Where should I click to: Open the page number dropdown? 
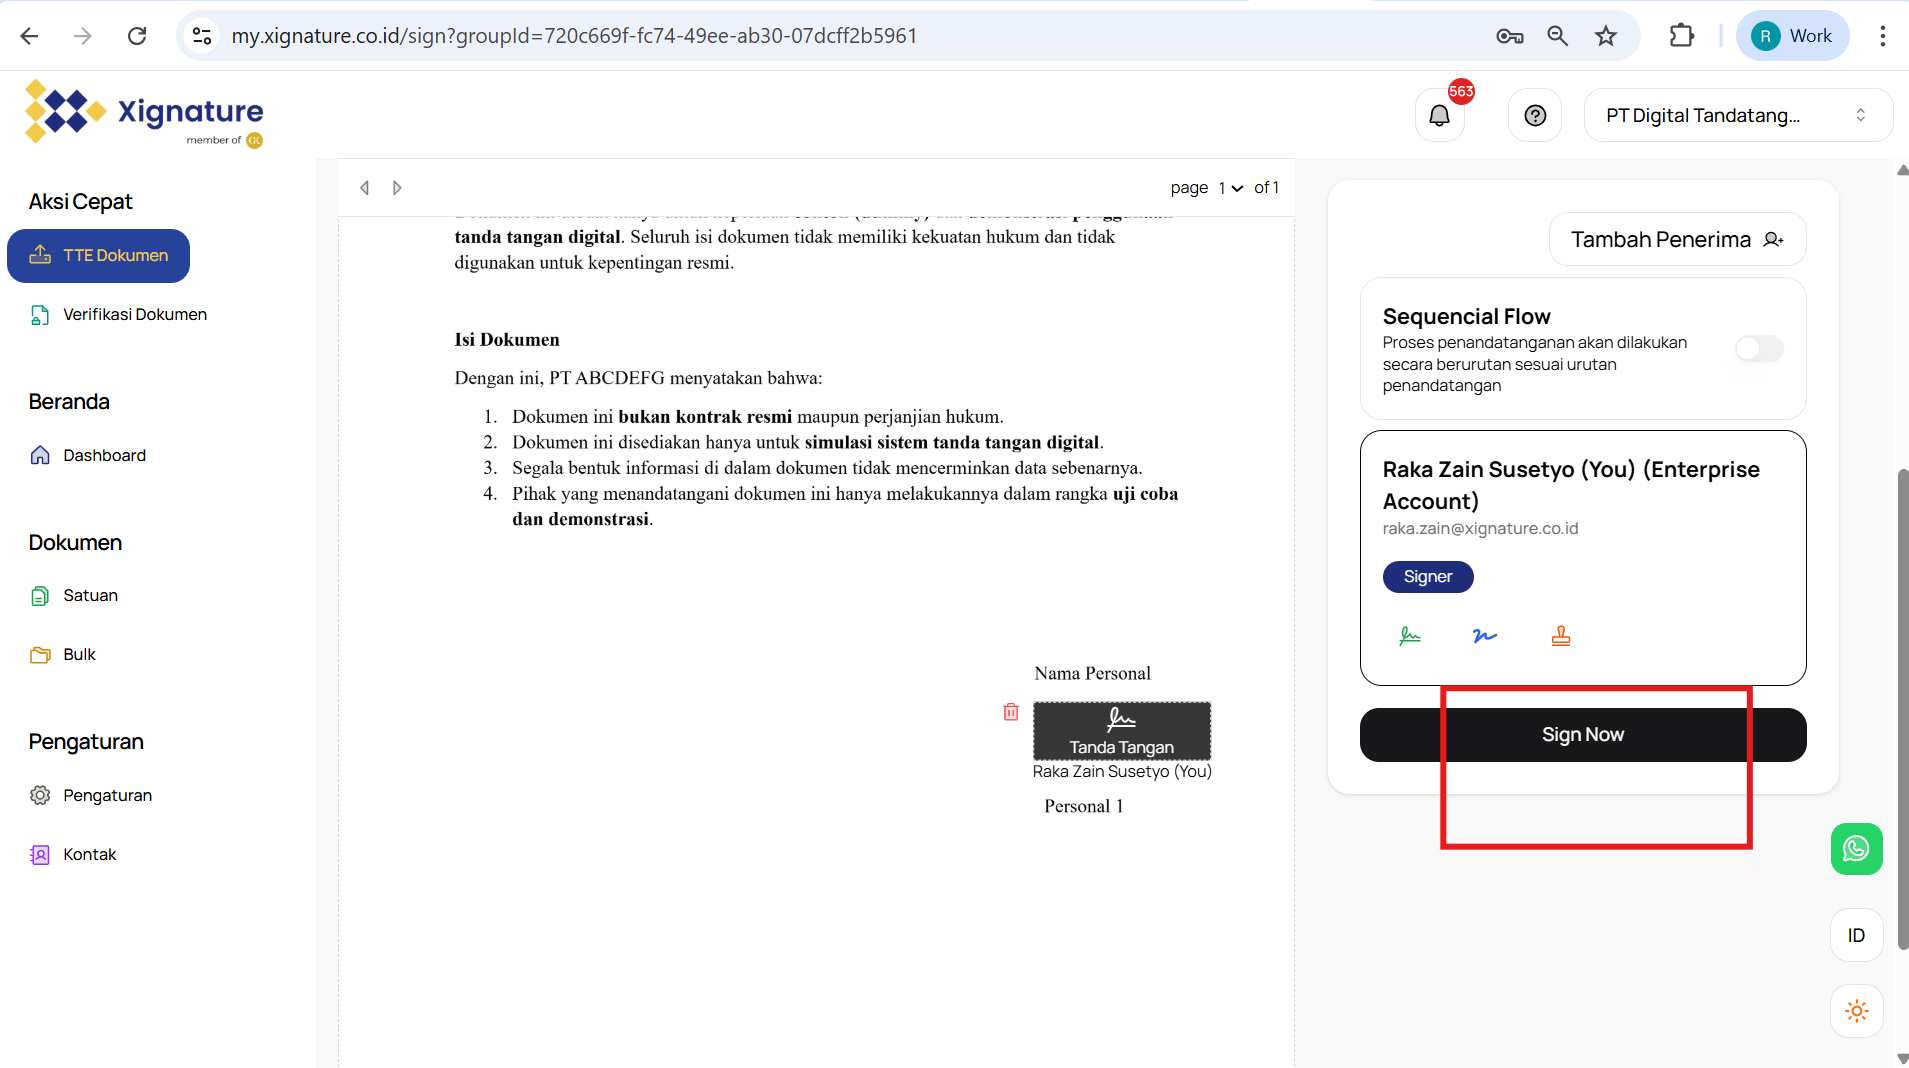[x=1230, y=188]
